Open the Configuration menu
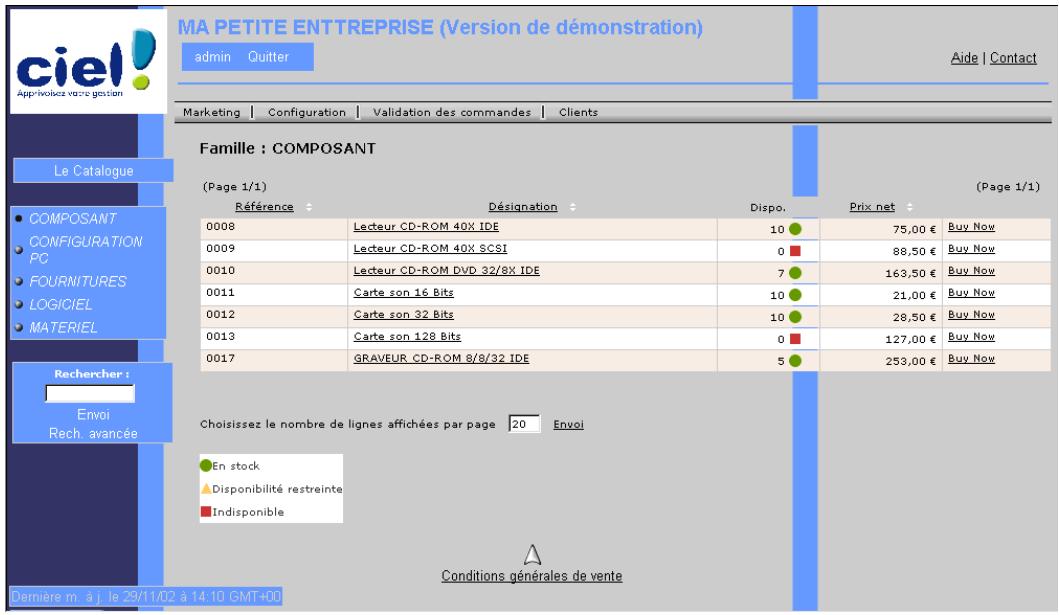 tap(307, 112)
